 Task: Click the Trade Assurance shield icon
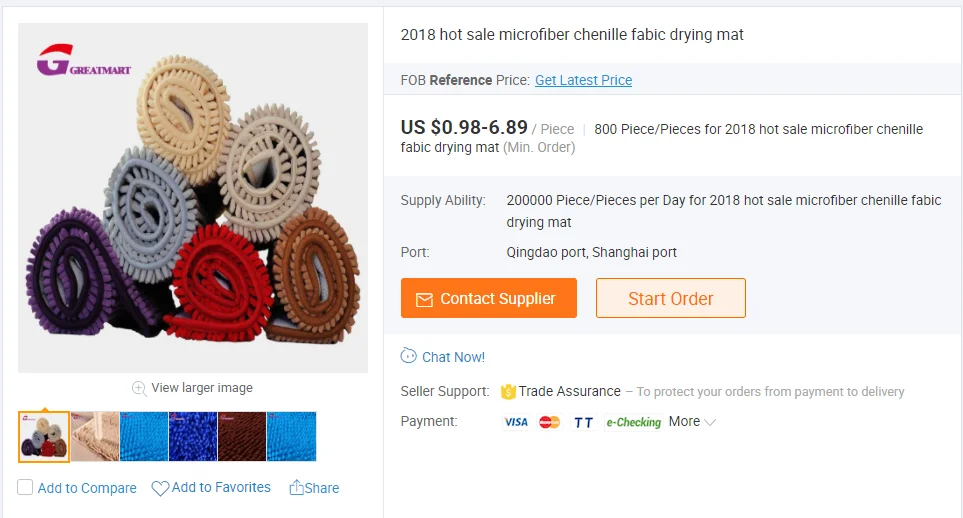[508, 391]
